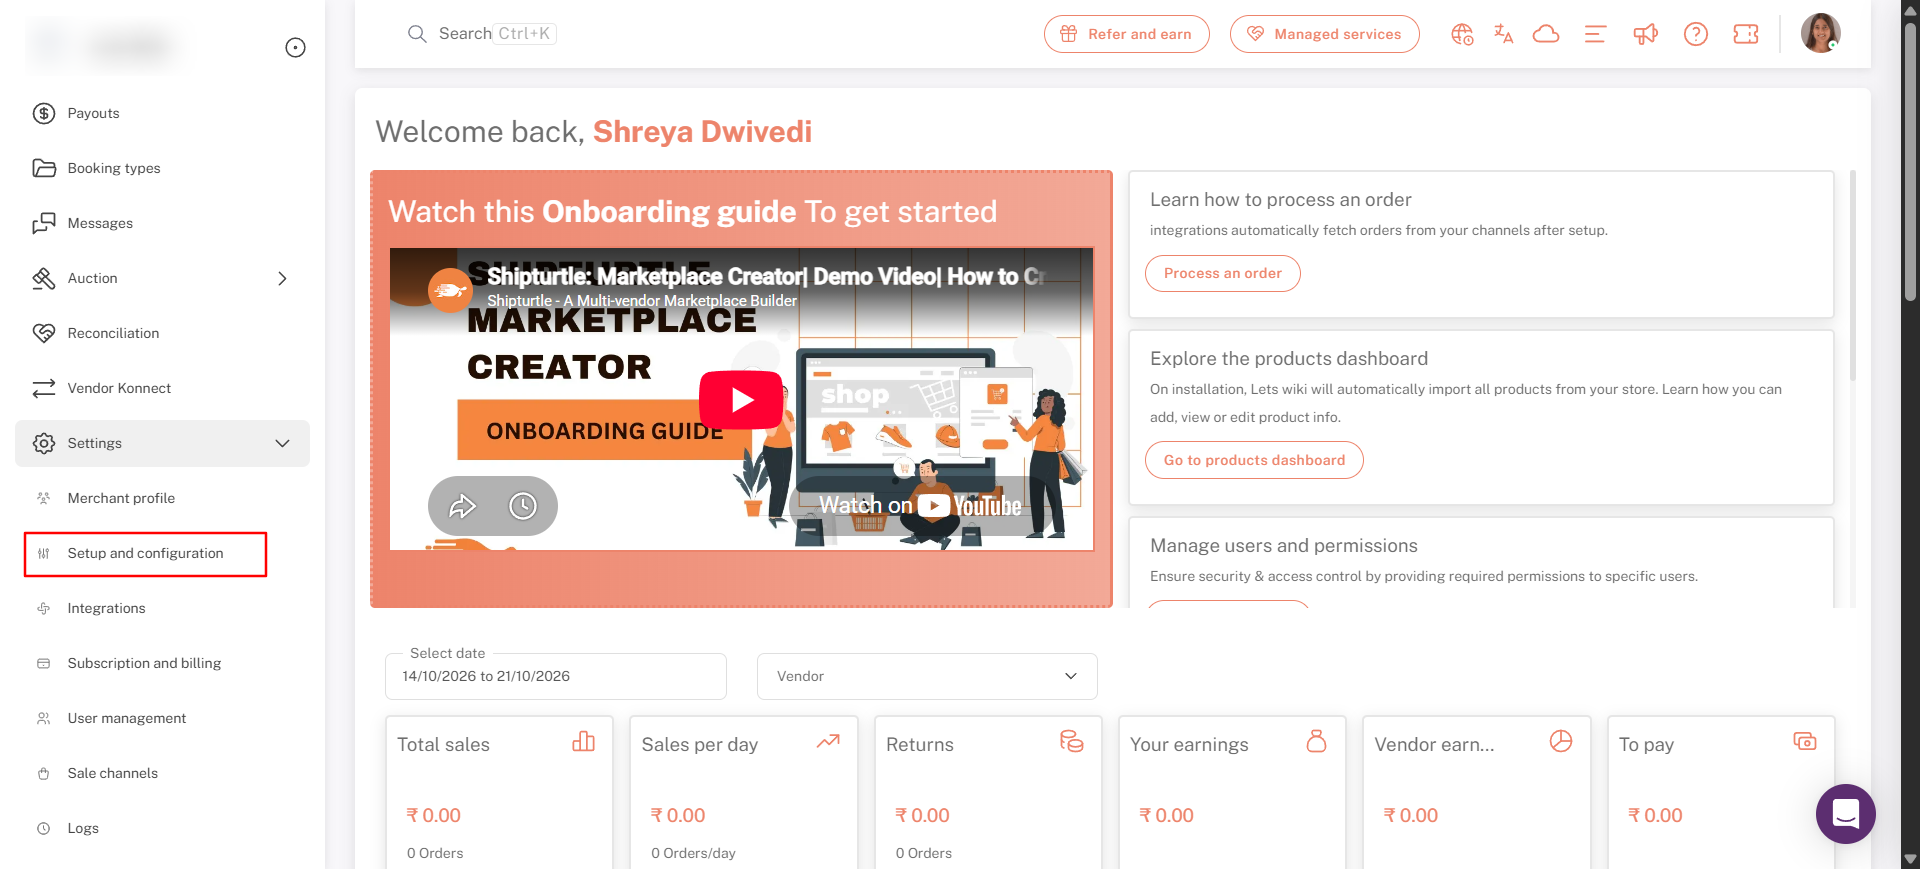Click Go to products dashboard button
Image resolution: width=1920 pixels, height=869 pixels.
click(1254, 460)
